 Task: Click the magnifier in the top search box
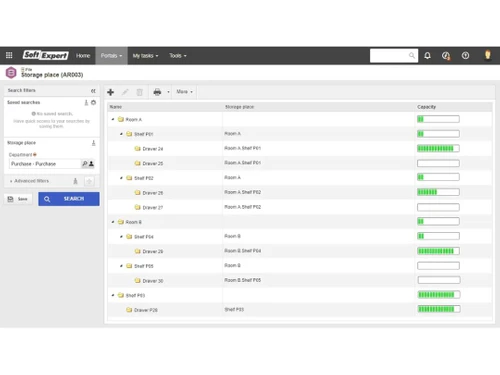pos(412,55)
